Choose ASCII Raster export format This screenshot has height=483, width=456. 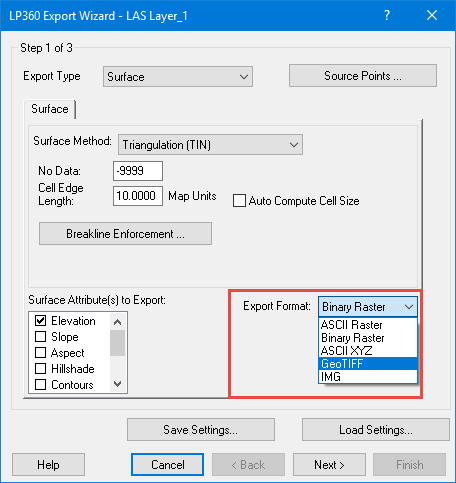pos(368,325)
